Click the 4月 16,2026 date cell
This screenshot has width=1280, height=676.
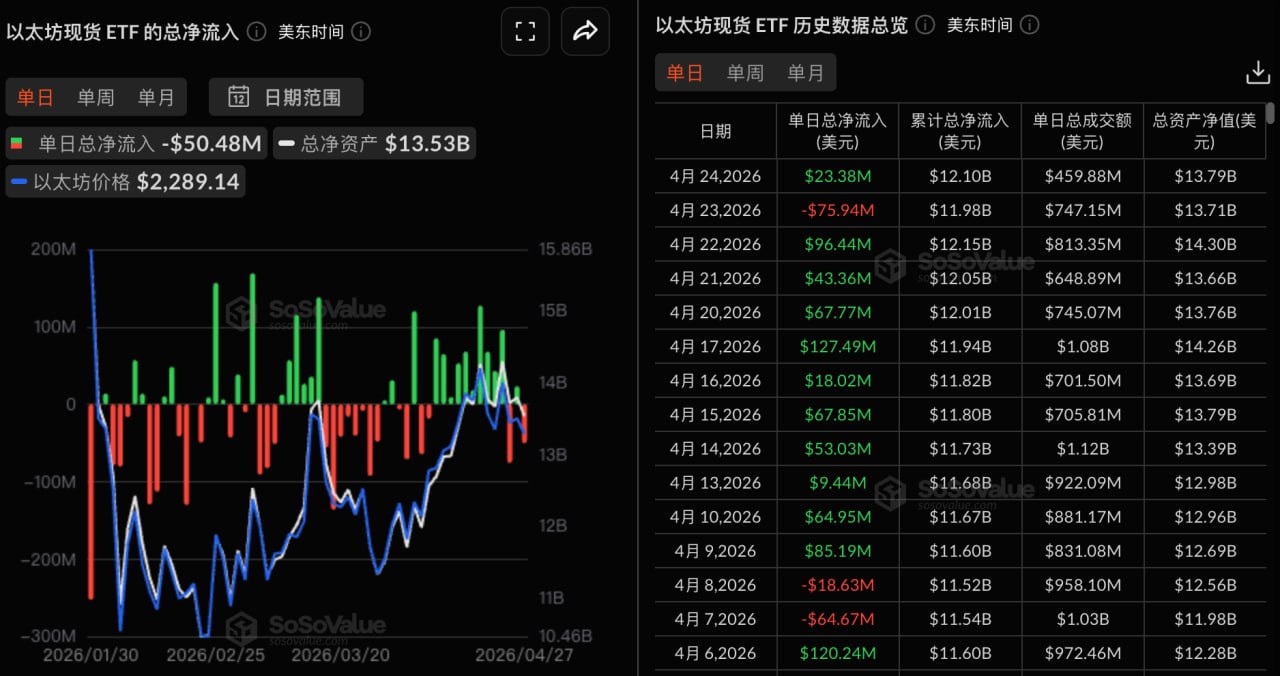[715, 380]
